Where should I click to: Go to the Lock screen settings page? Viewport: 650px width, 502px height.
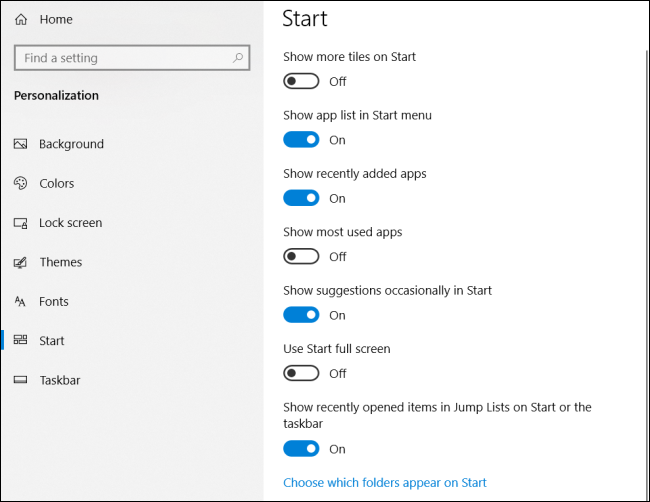click(x=70, y=223)
